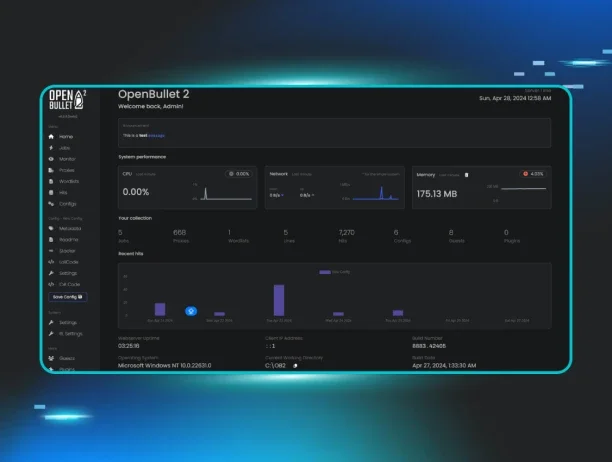Click the "8" guests count
Screen dimensions: 612x462
click(x=451, y=233)
